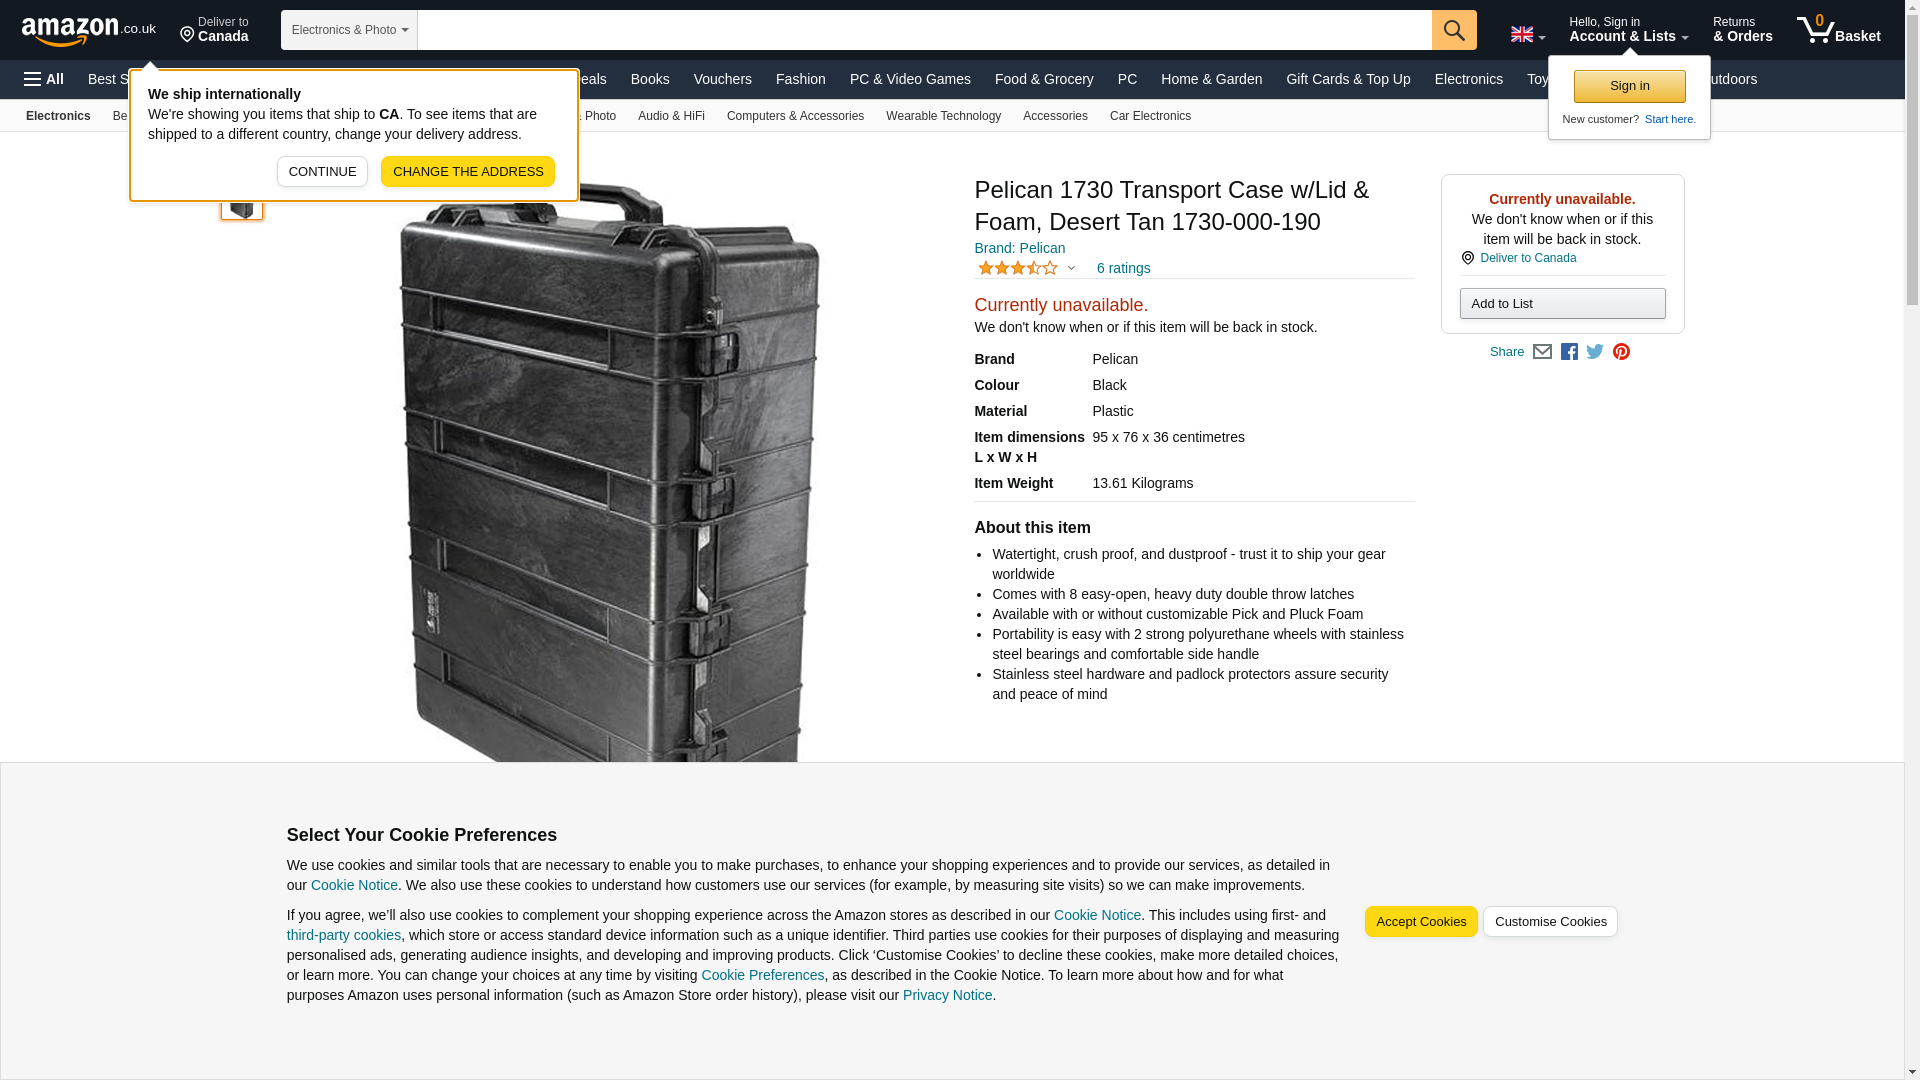This screenshot has height=1080, width=1920.
Task: Expand Electronics & Photo search category dropdown
Action: point(349,30)
